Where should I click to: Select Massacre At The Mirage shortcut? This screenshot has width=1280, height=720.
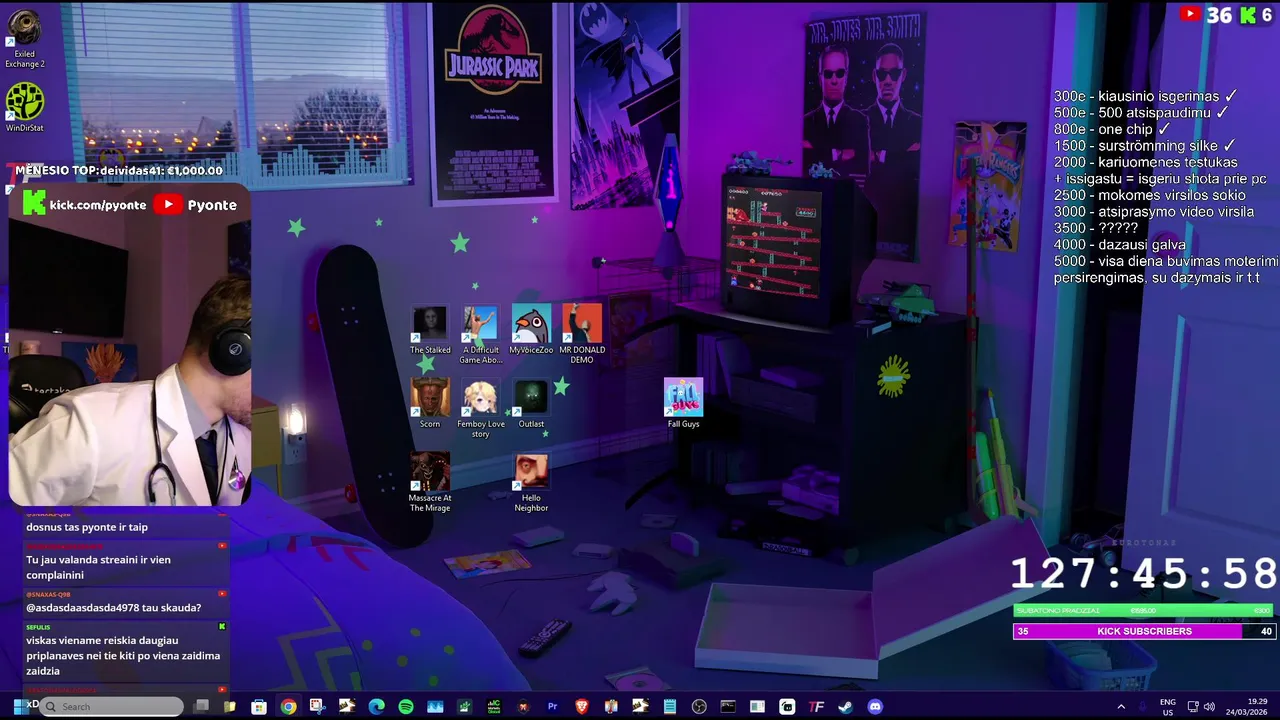(430, 483)
